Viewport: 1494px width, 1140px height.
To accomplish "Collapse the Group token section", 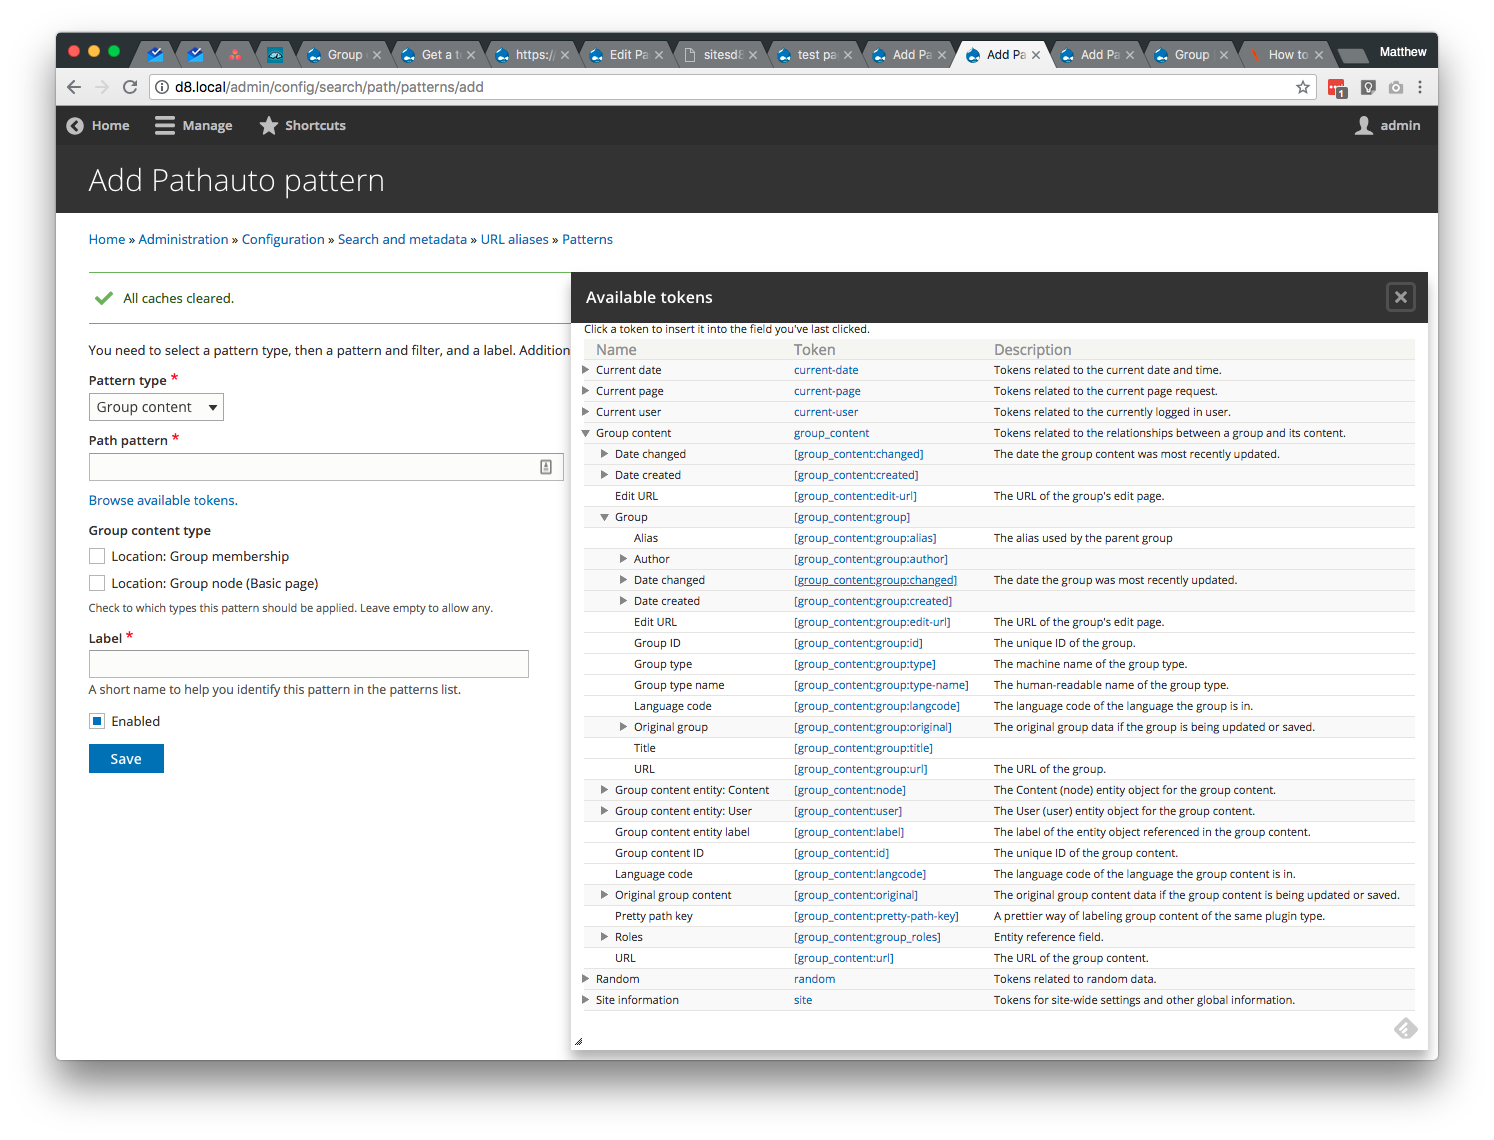I will point(604,517).
